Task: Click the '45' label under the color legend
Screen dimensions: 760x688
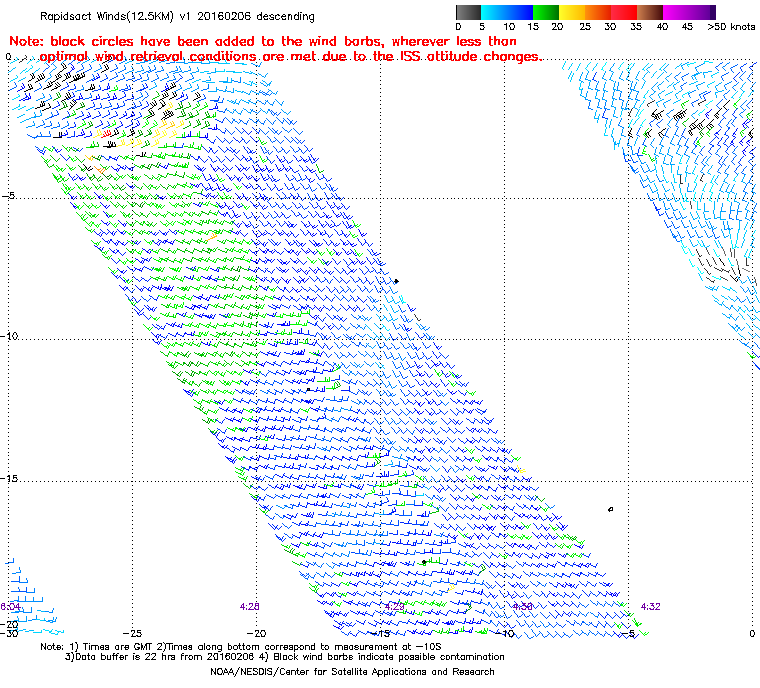Action: [687, 27]
